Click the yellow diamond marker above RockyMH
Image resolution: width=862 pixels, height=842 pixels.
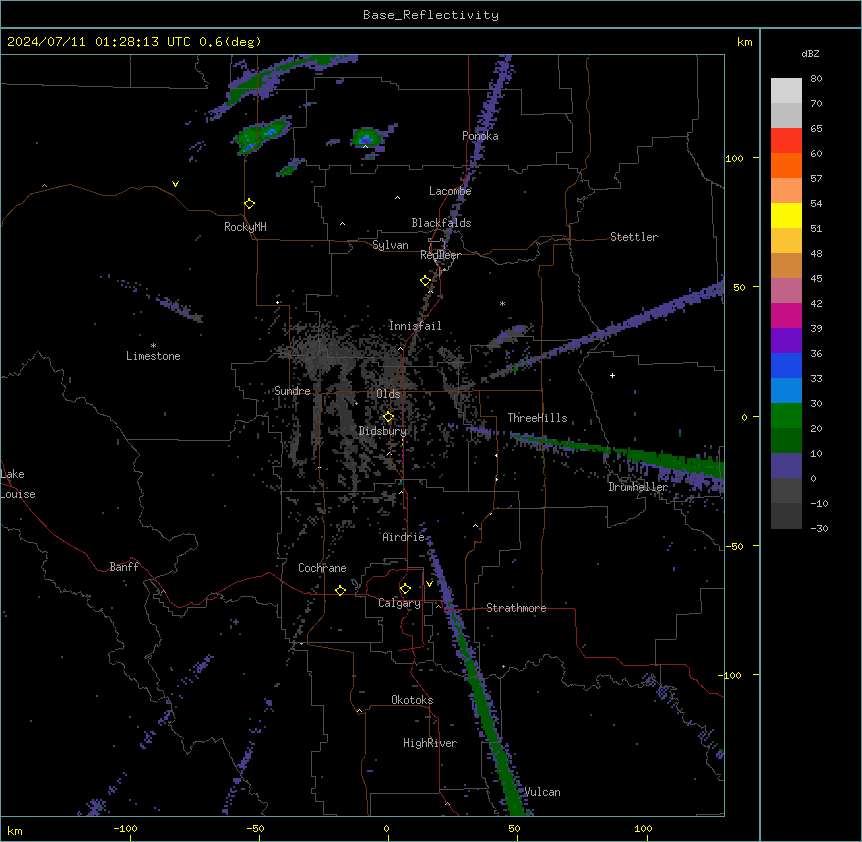coord(250,204)
